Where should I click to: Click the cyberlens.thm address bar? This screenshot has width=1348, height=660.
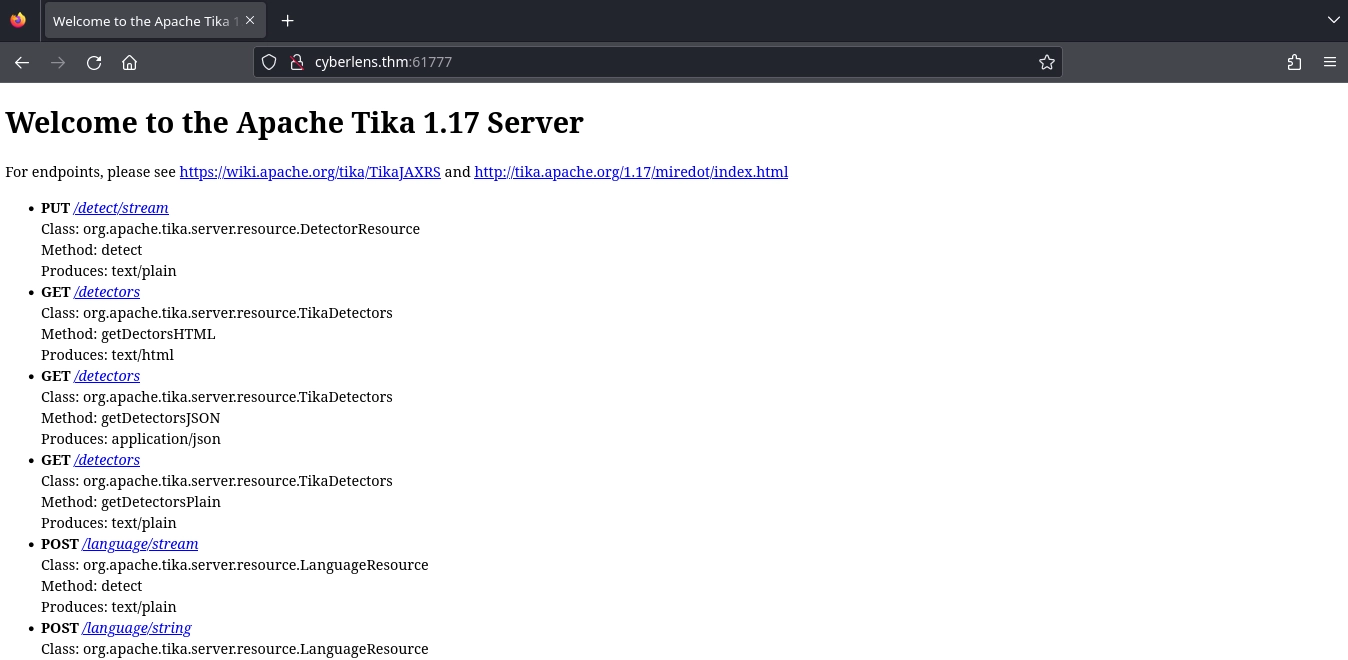click(x=650, y=62)
